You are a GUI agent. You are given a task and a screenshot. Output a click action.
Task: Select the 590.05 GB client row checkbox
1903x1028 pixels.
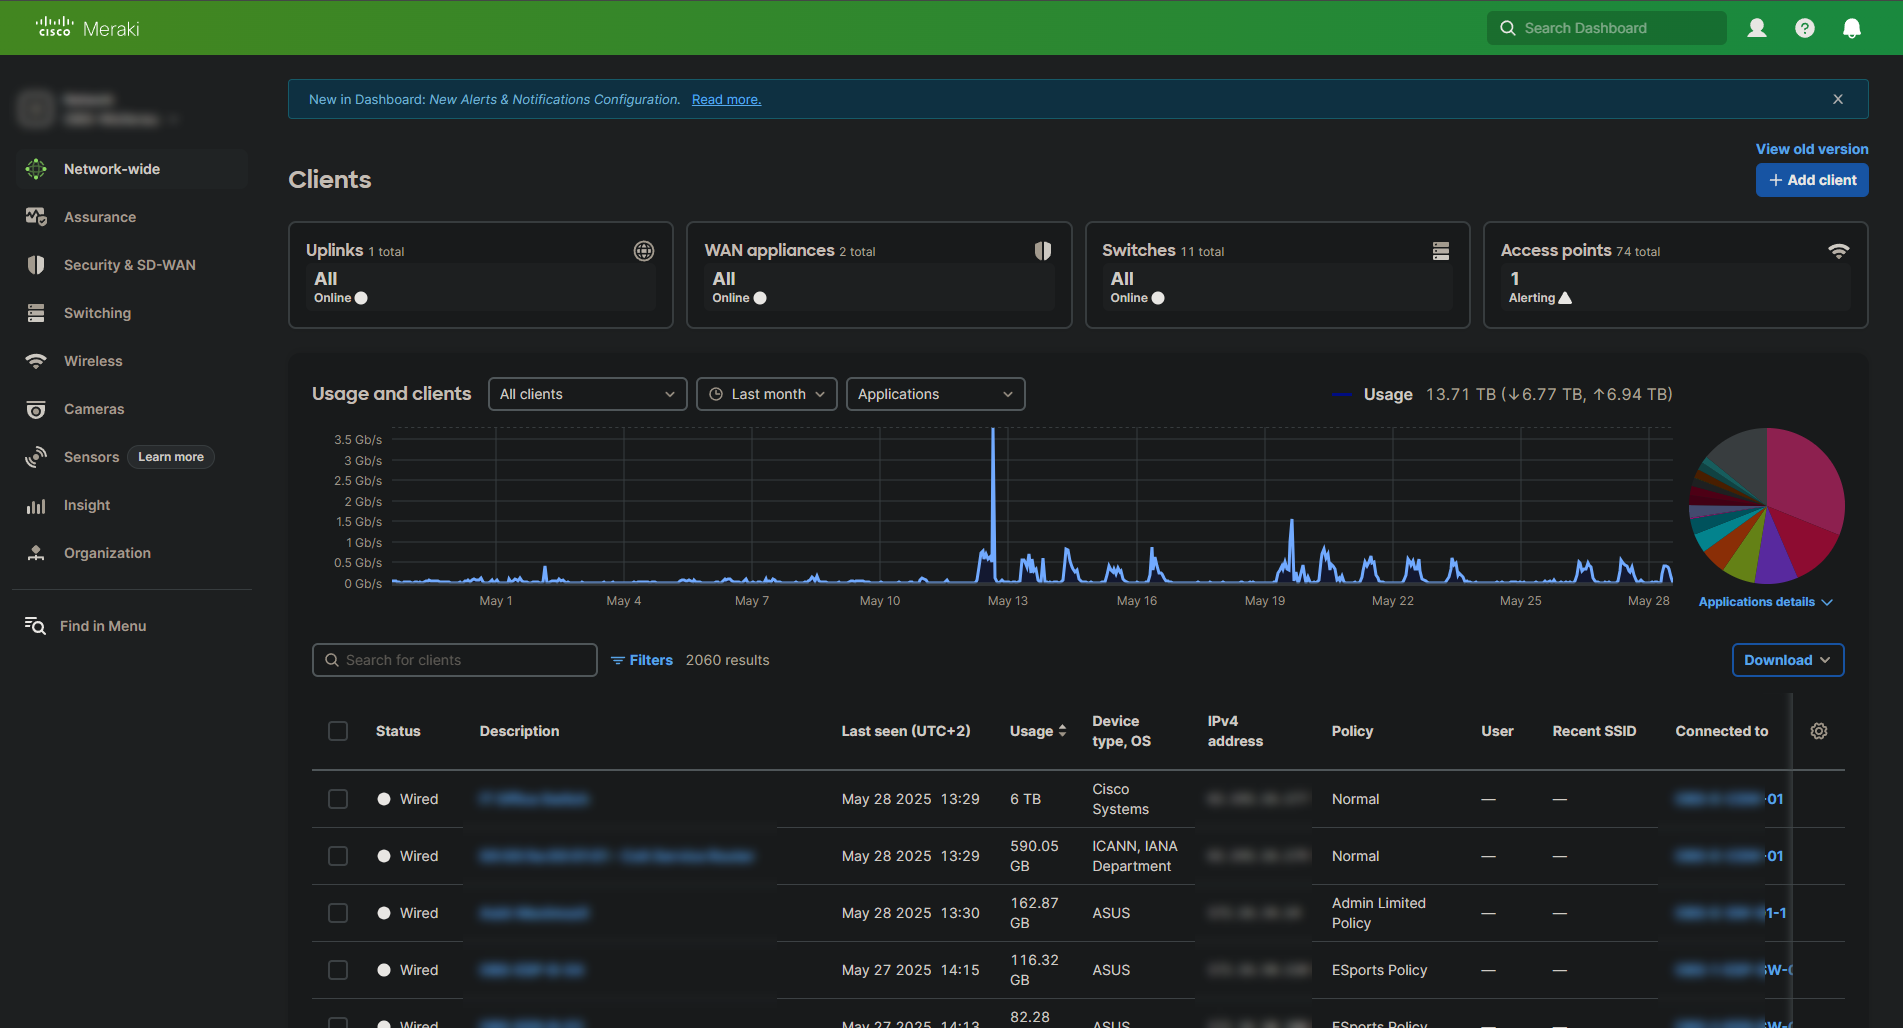click(338, 856)
